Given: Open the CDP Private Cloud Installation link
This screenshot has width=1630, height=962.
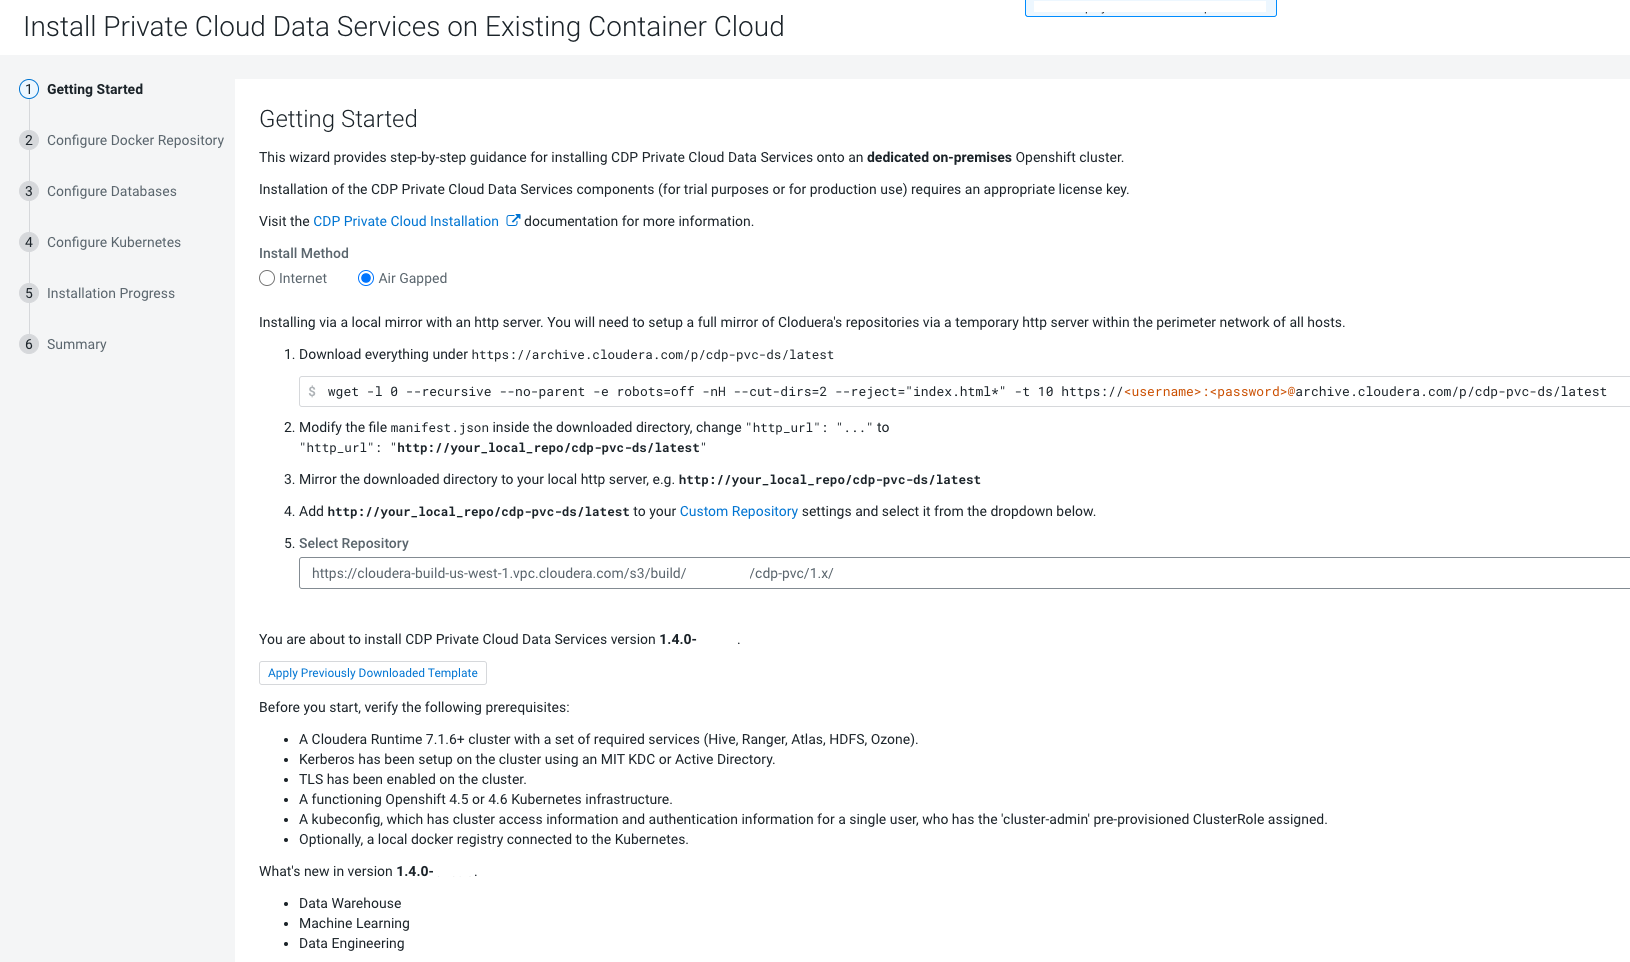Looking at the screenshot, I should point(406,221).
